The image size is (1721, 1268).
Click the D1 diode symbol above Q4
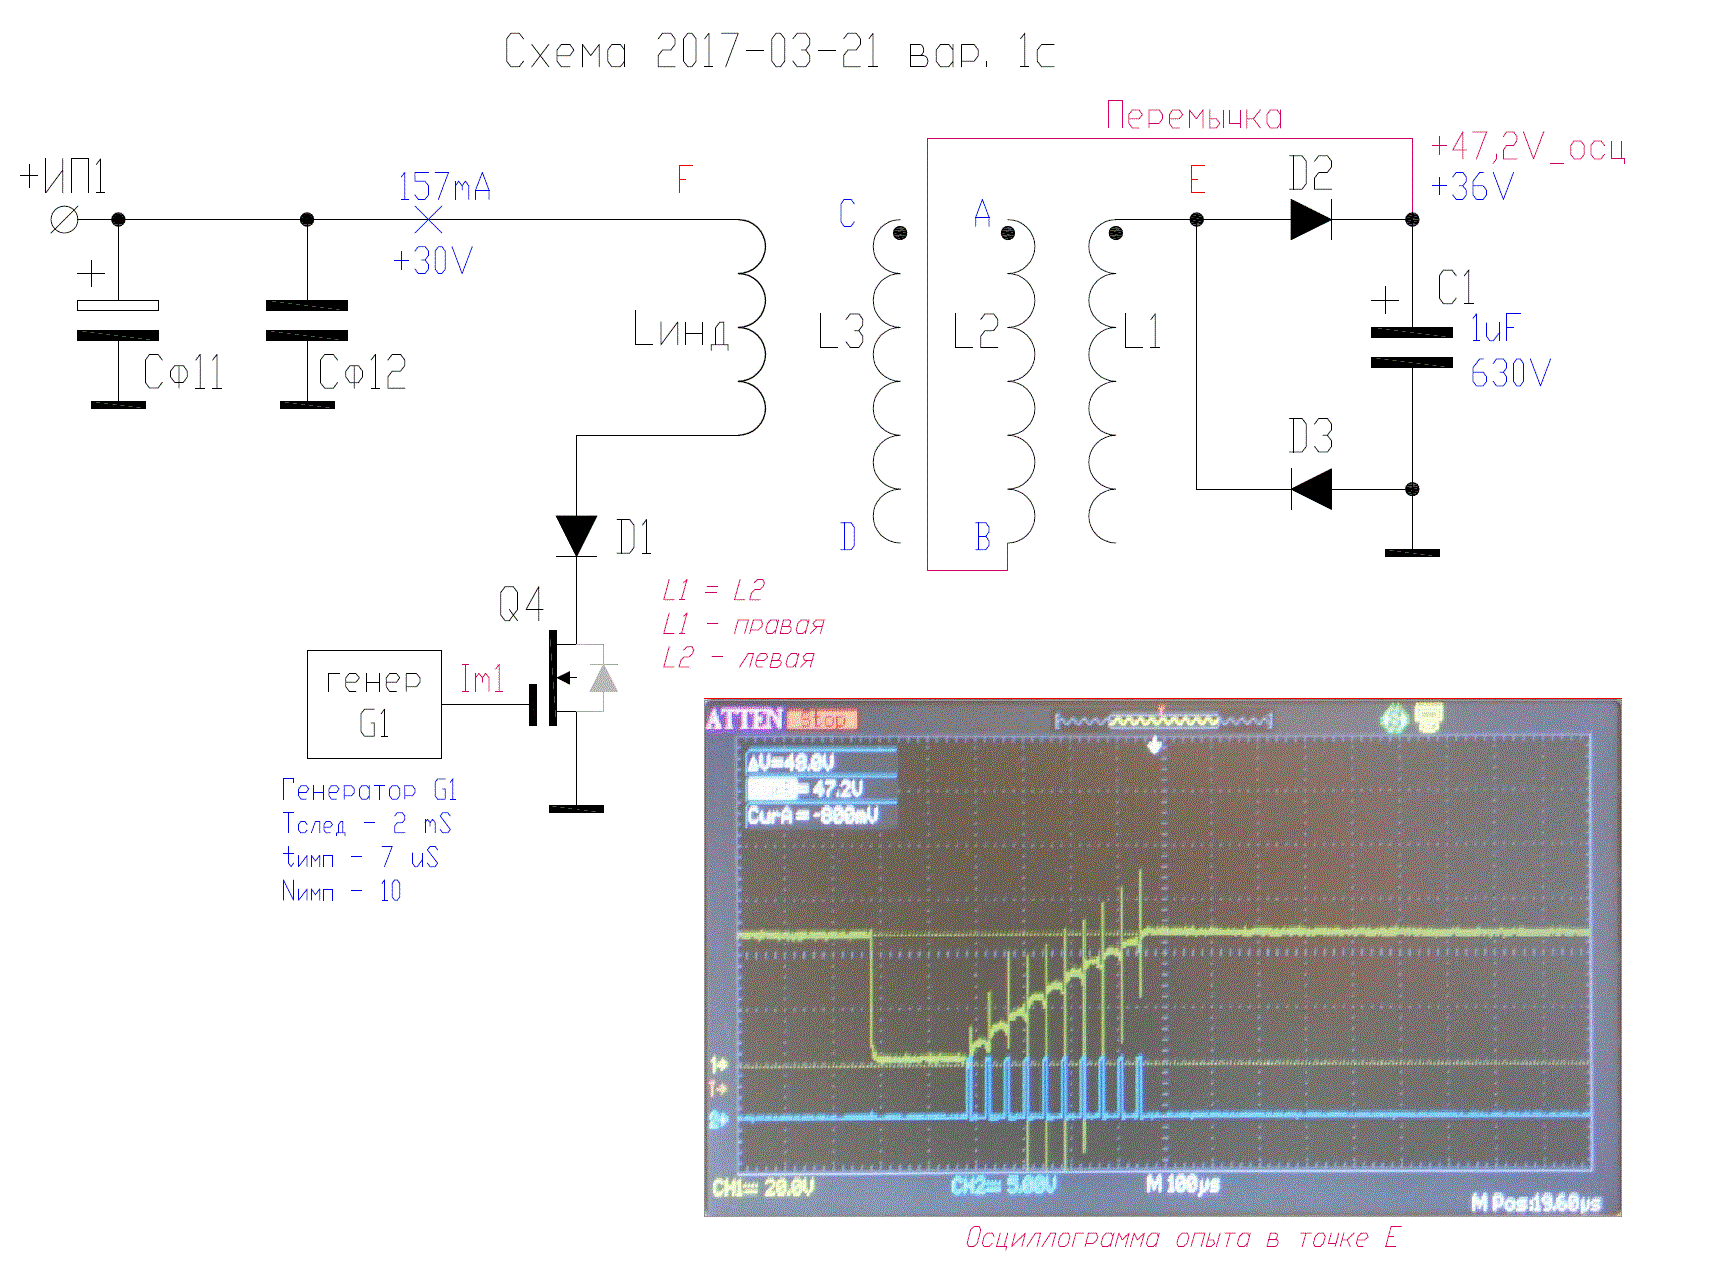[x=576, y=536]
